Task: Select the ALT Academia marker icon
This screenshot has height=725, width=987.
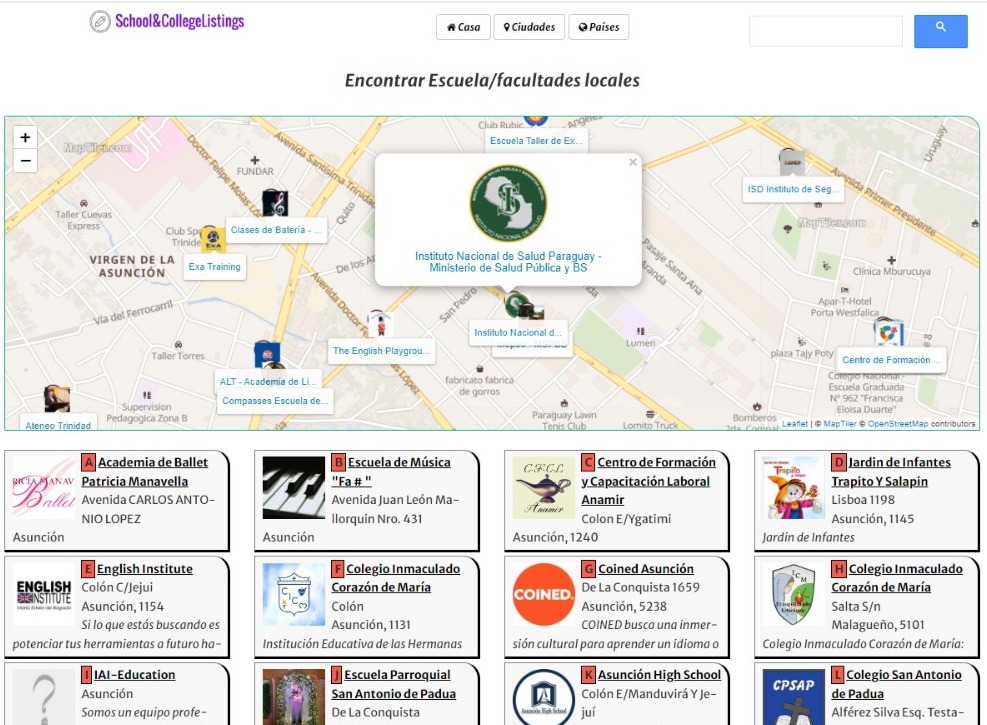Action: (x=267, y=355)
